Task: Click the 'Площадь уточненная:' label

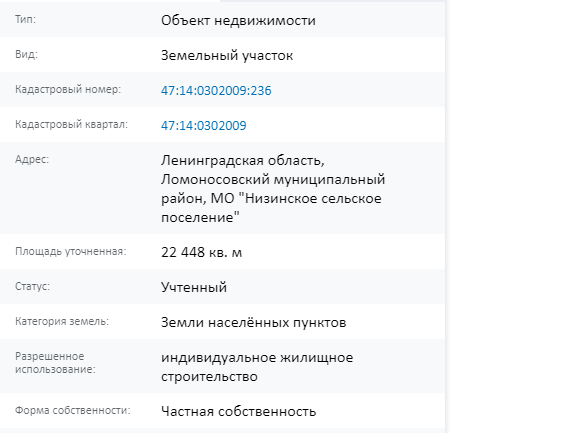Action: [70, 251]
